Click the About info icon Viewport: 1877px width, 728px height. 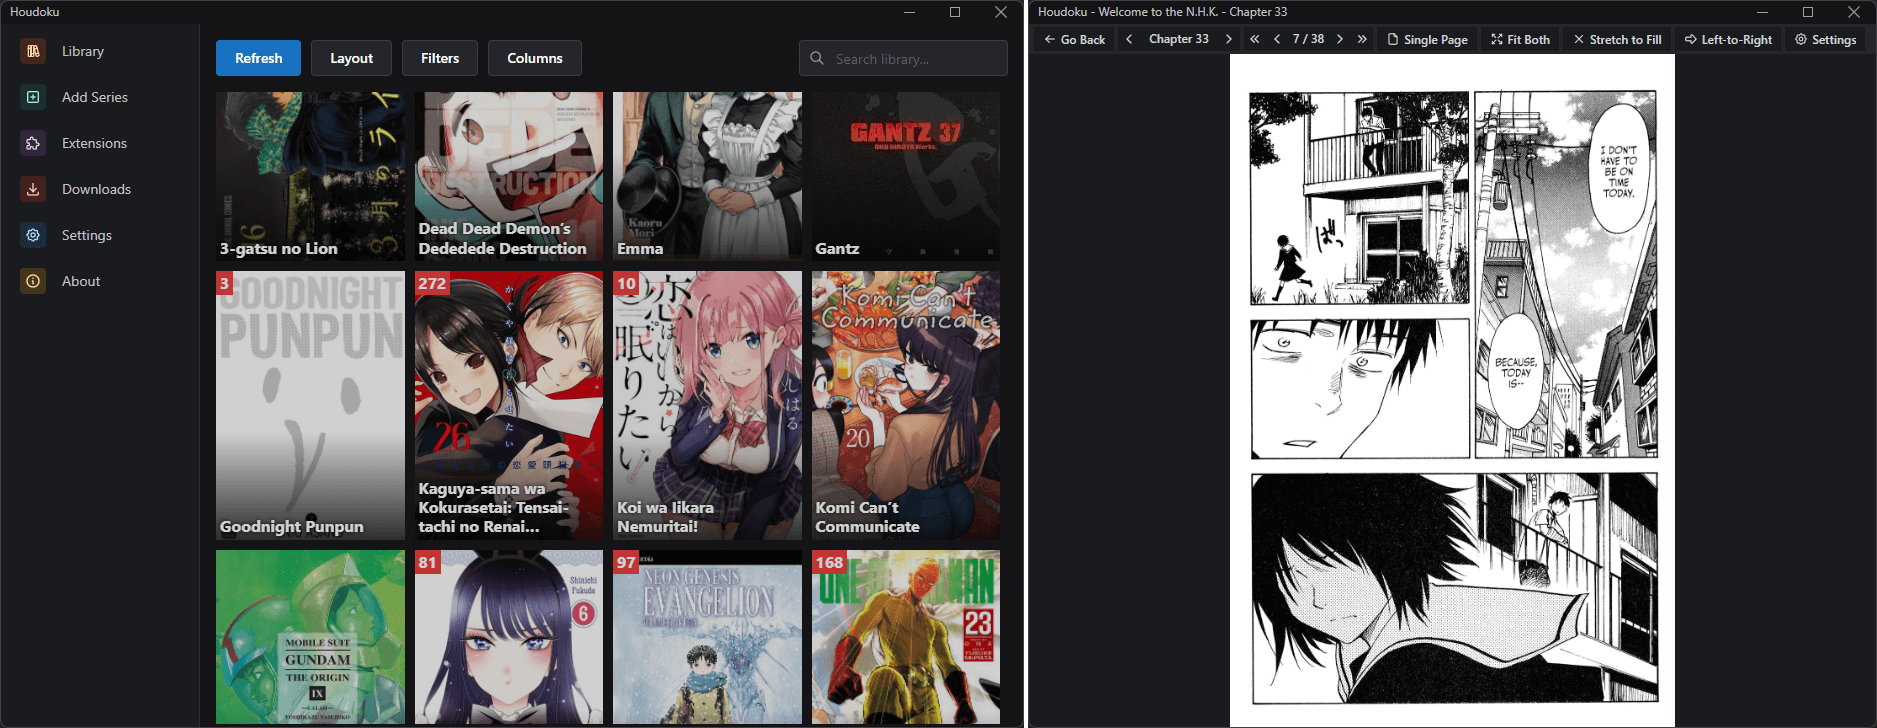coord(33,281)
